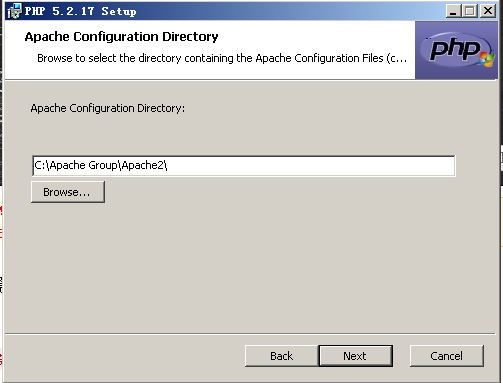Close the PHP 5.2.17 Setup dialog

point(488,11)
